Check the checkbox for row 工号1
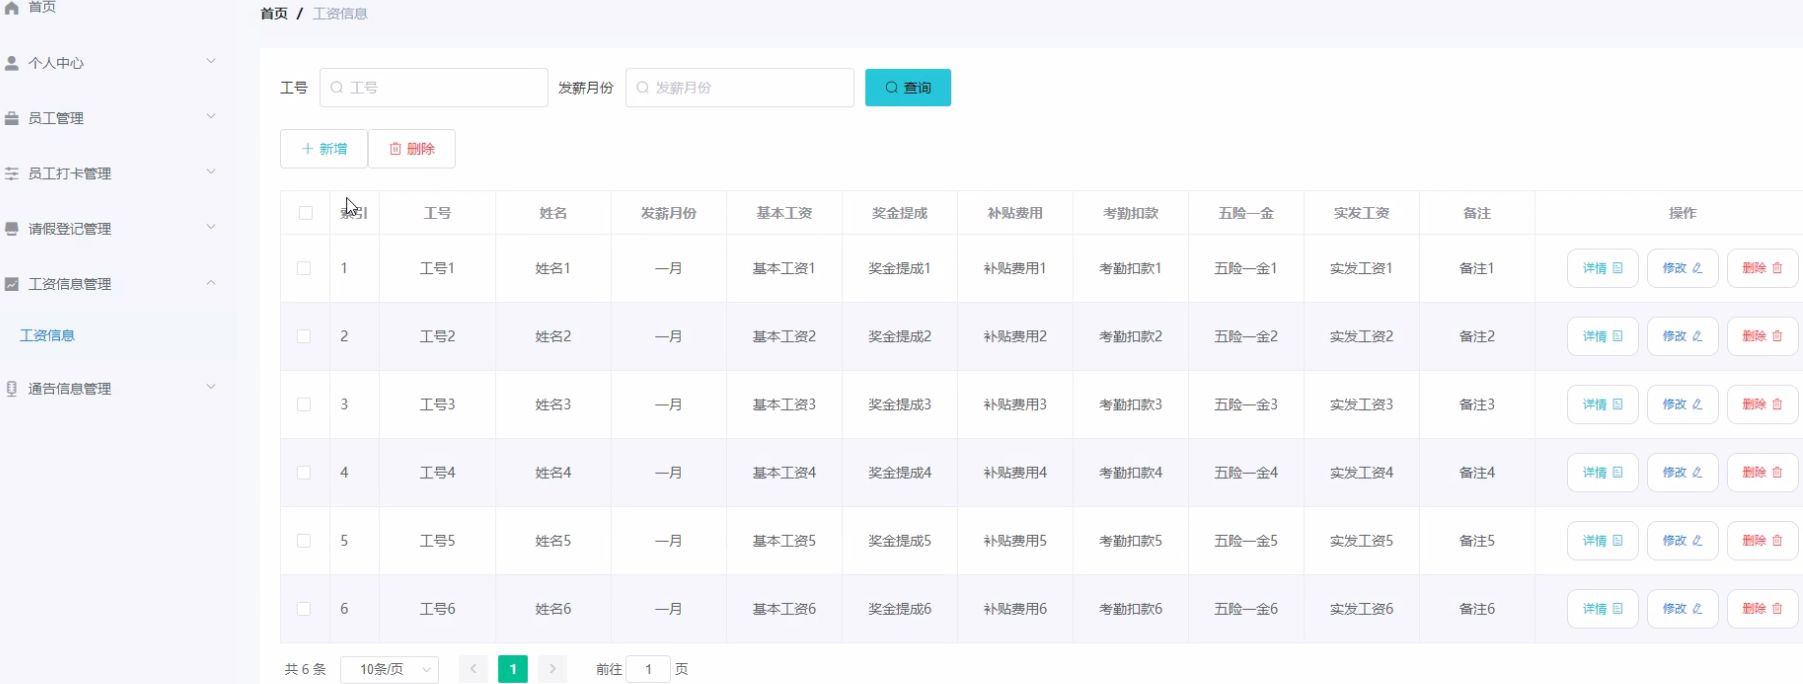The image size is (1803, 684). (x=304, y=268)
